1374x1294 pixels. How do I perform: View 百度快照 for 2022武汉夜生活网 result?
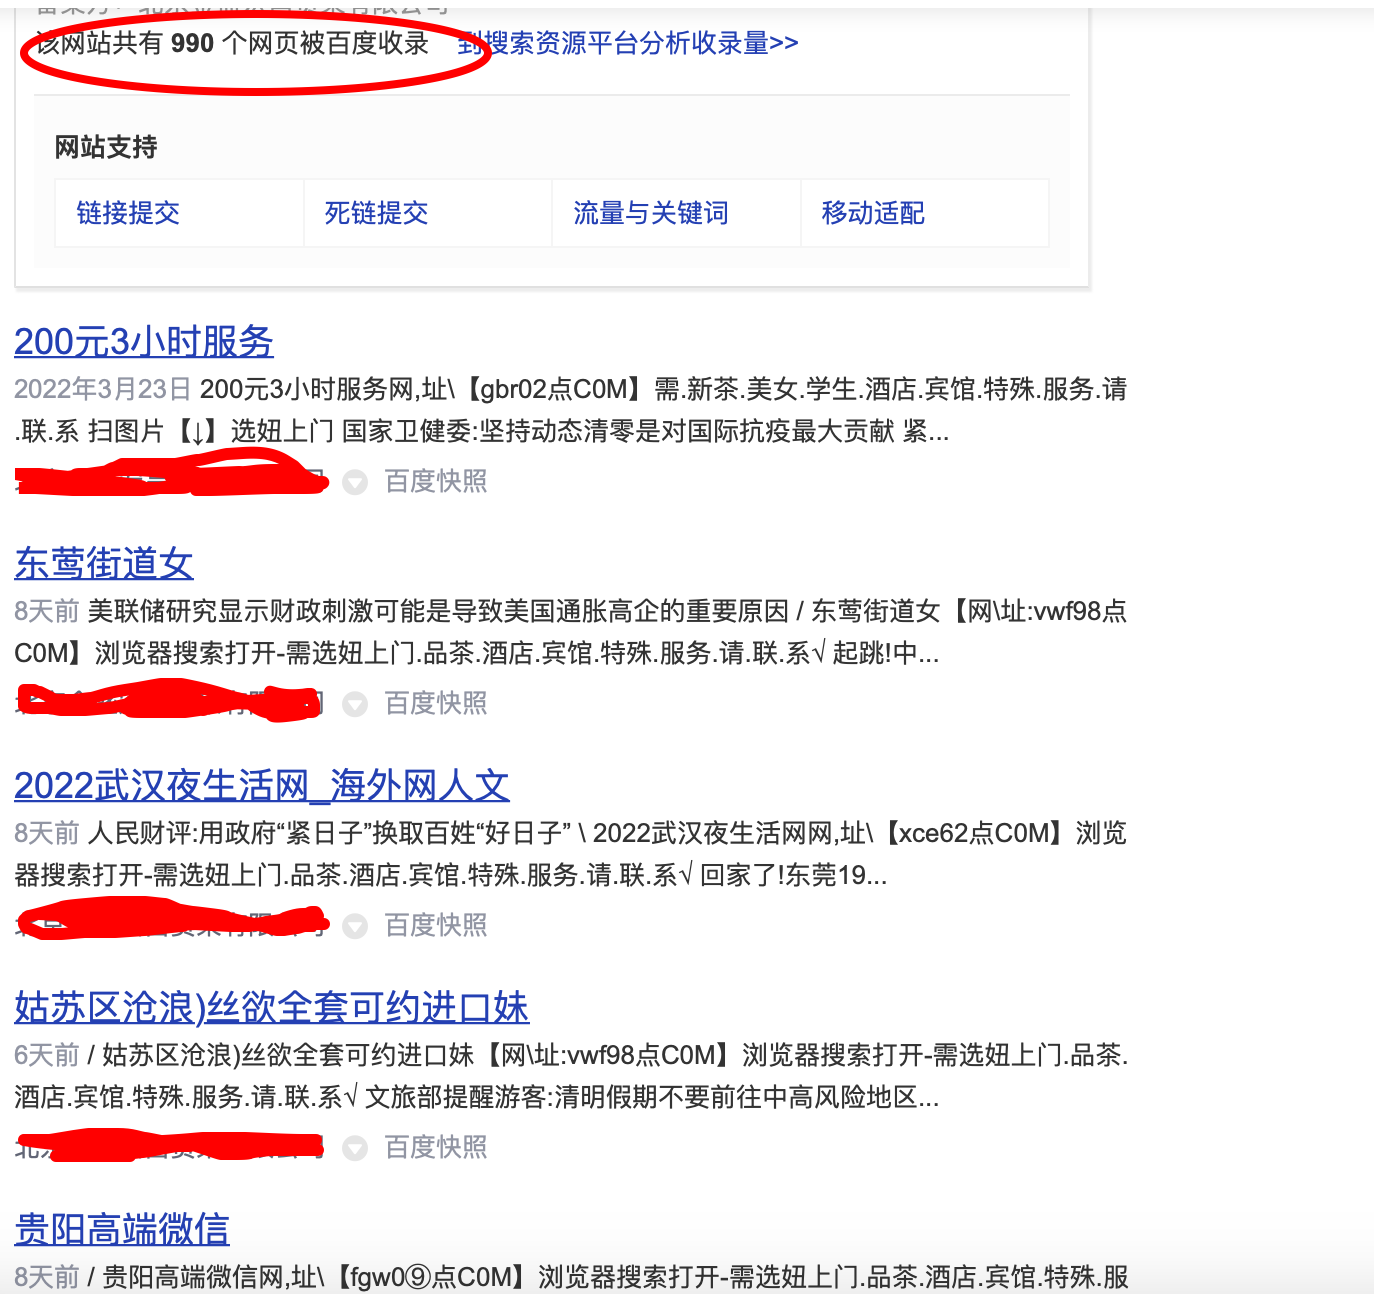pos(436,926)
